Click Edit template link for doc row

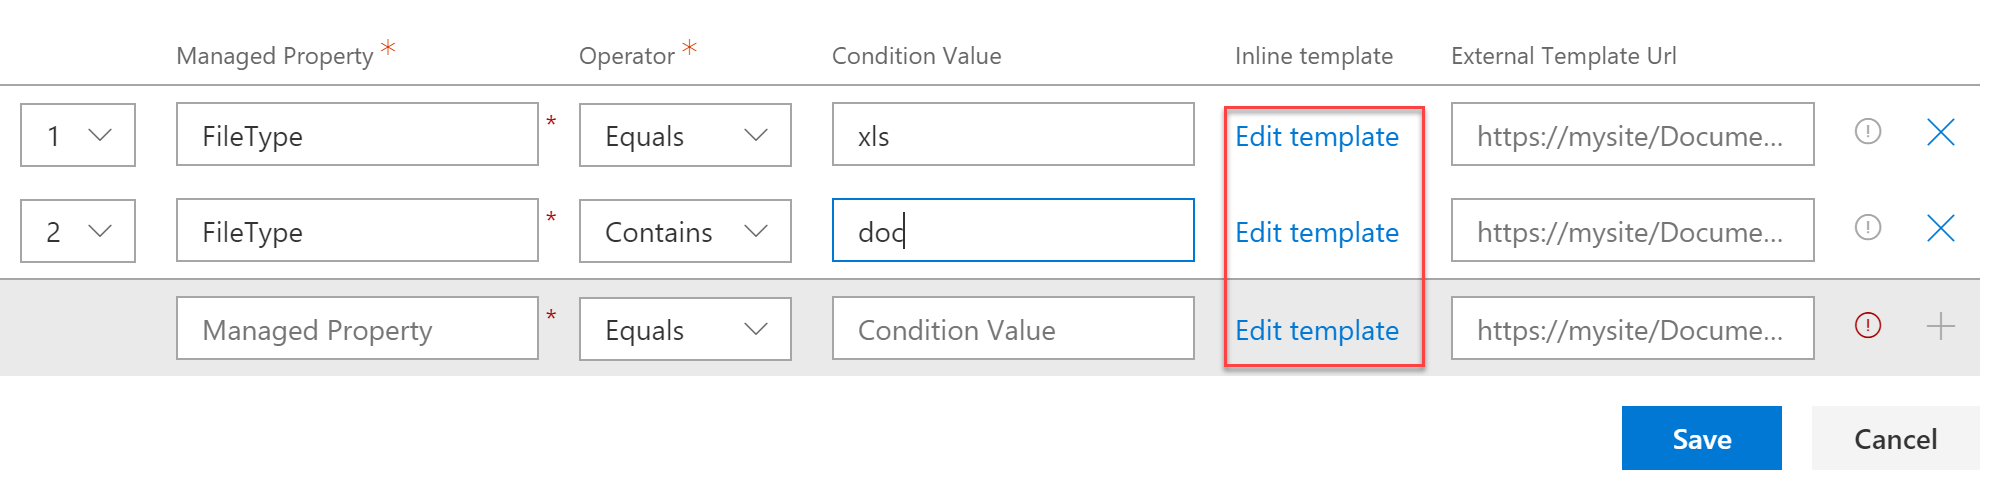coord(1317,232)
